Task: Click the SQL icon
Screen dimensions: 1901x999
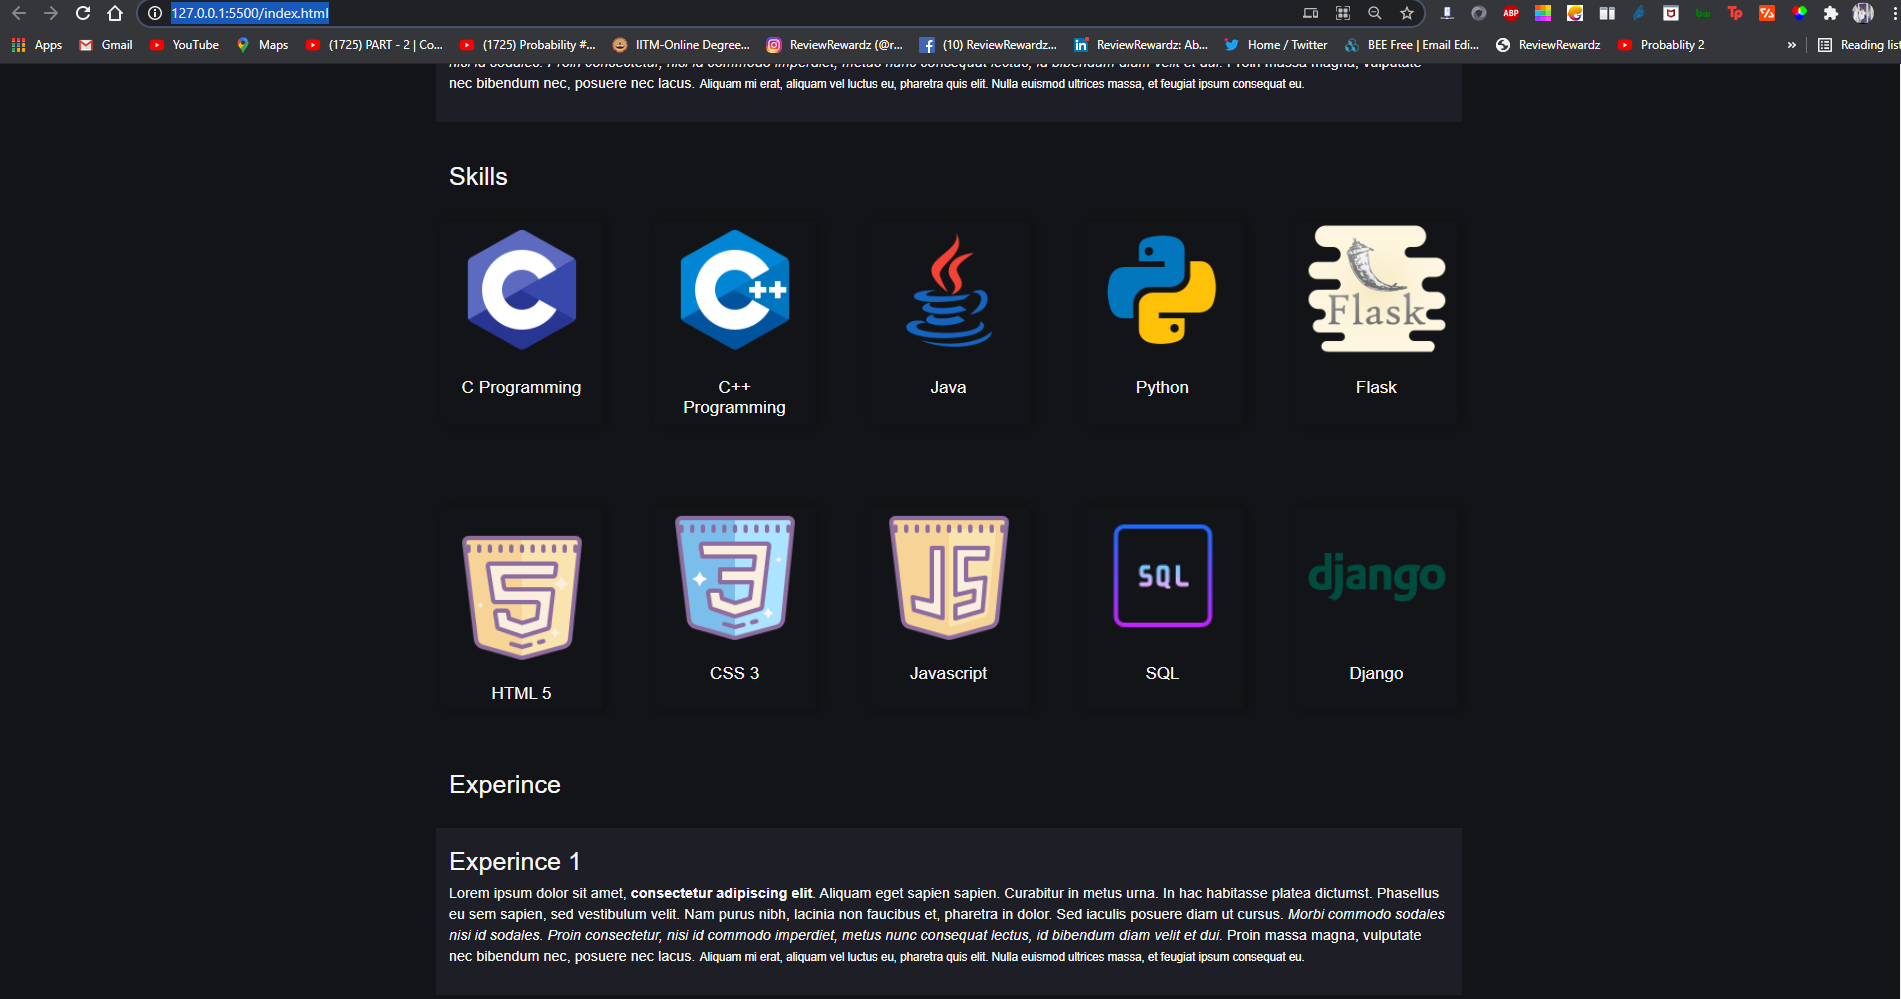Action: click(x=1163, y=576)
